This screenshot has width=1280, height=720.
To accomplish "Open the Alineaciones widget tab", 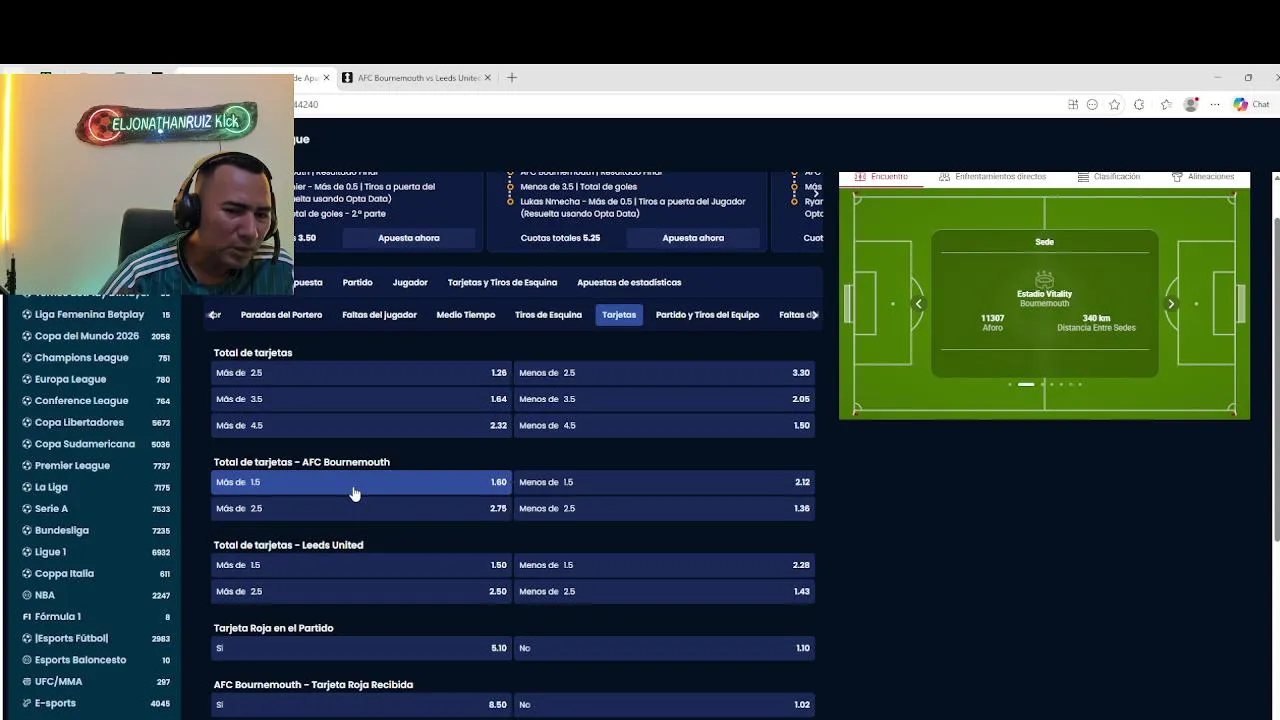I will click(x=1203, y=177).
